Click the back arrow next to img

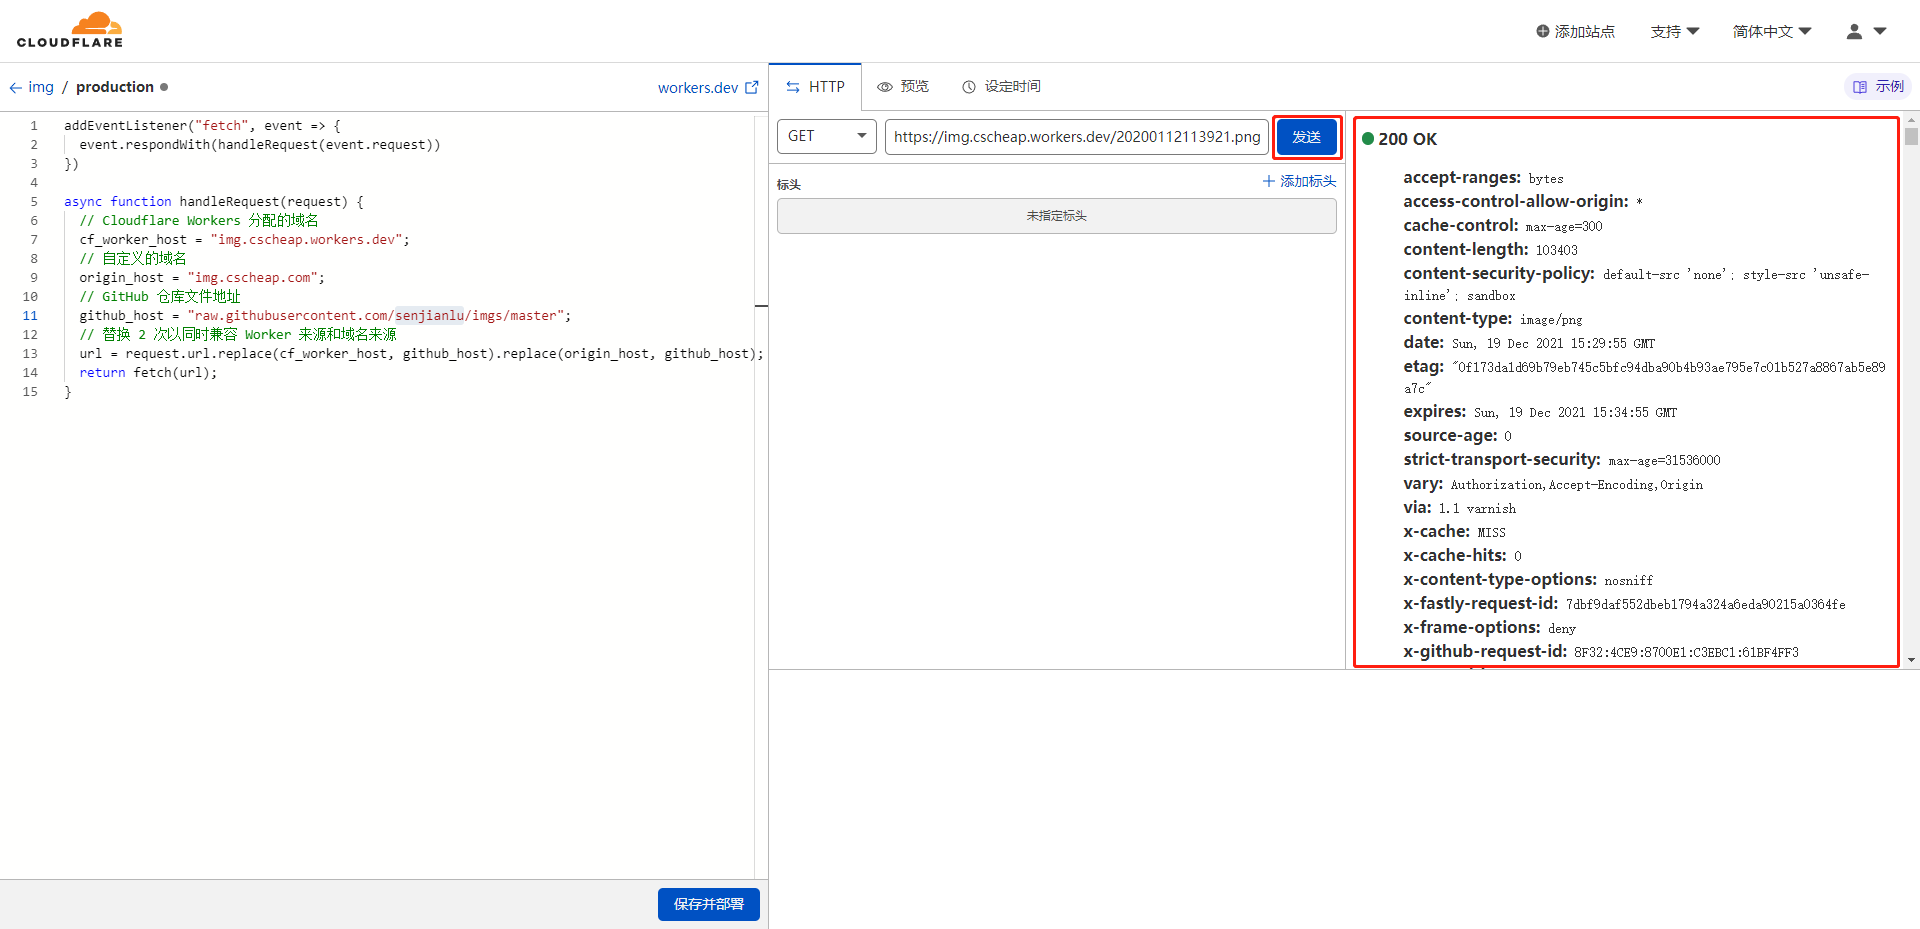pos(15,88)
